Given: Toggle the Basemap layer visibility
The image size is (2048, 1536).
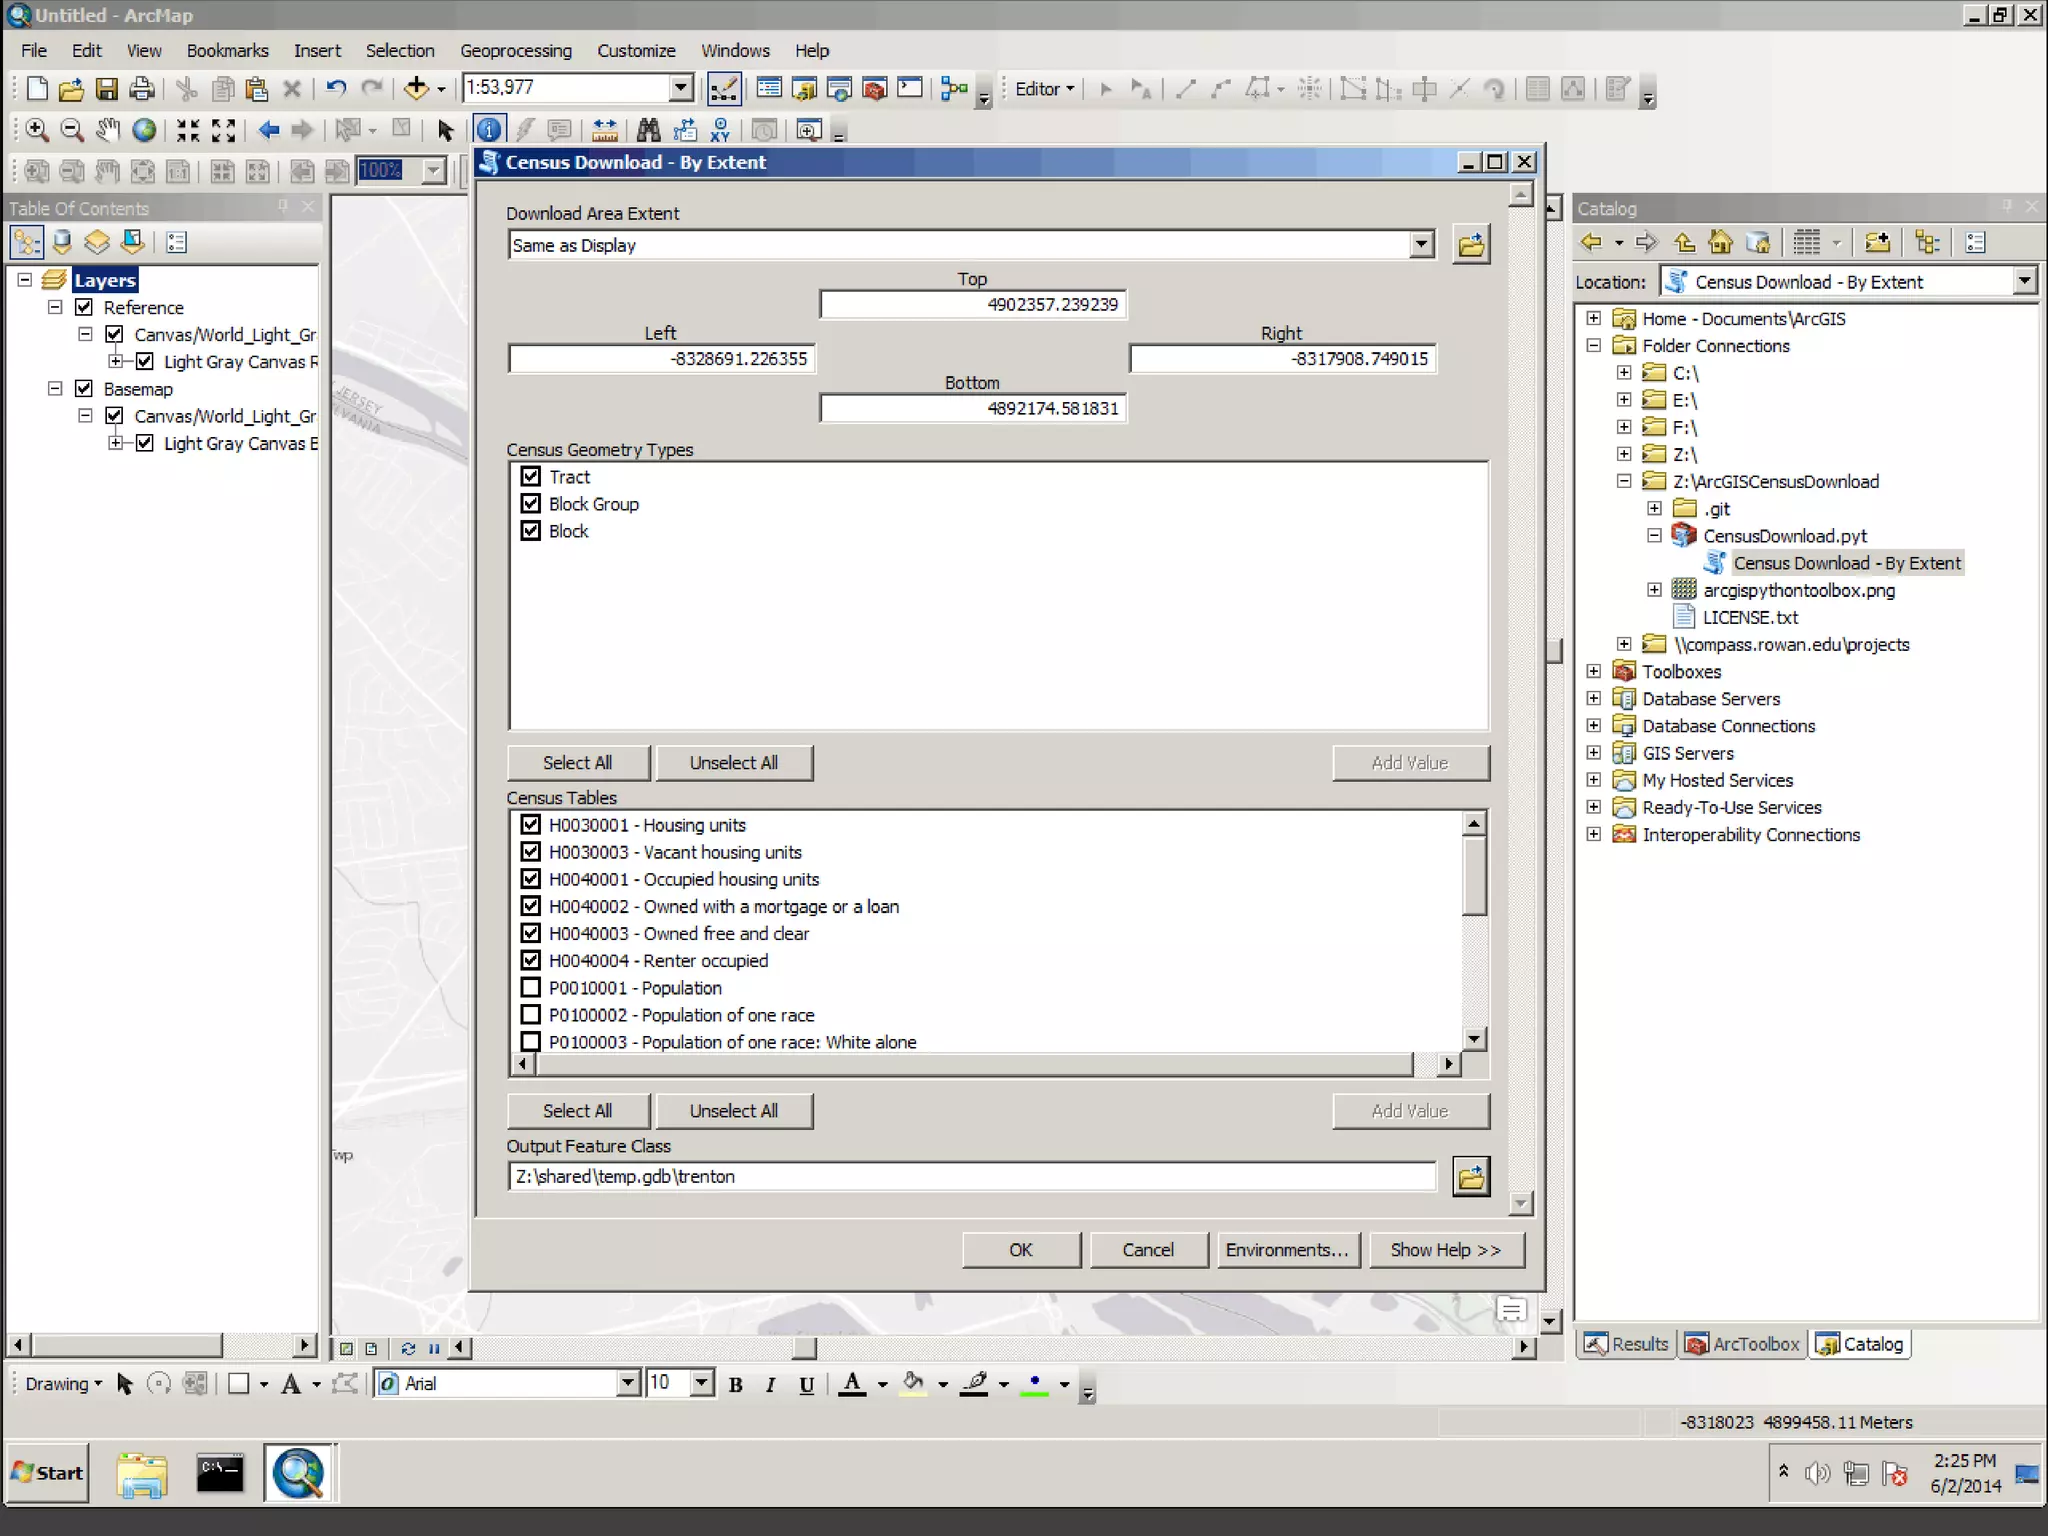Looking at the screenshot, I should tap(85, 389).
